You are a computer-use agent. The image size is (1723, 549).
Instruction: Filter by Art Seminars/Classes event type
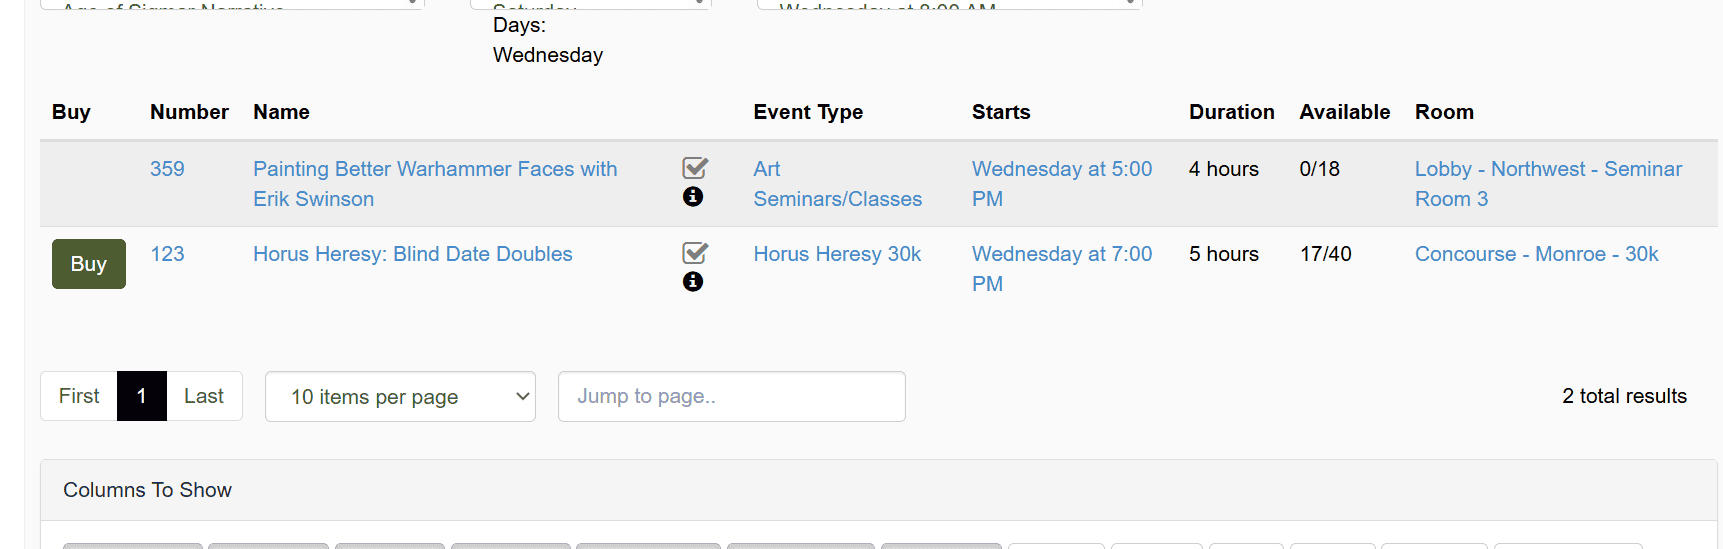pos(838,184)
